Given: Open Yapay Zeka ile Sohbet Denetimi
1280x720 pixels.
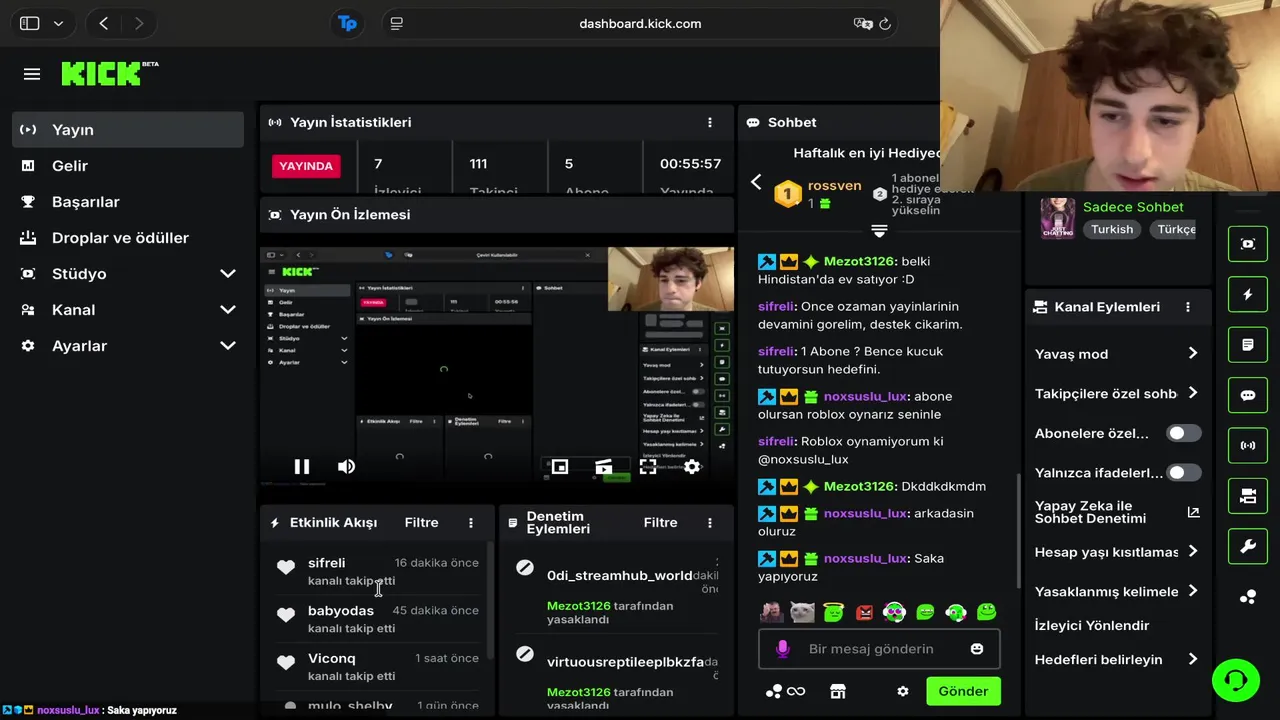Looking at the screenshot, I should pyautogui.click(x=1116, y=512).
